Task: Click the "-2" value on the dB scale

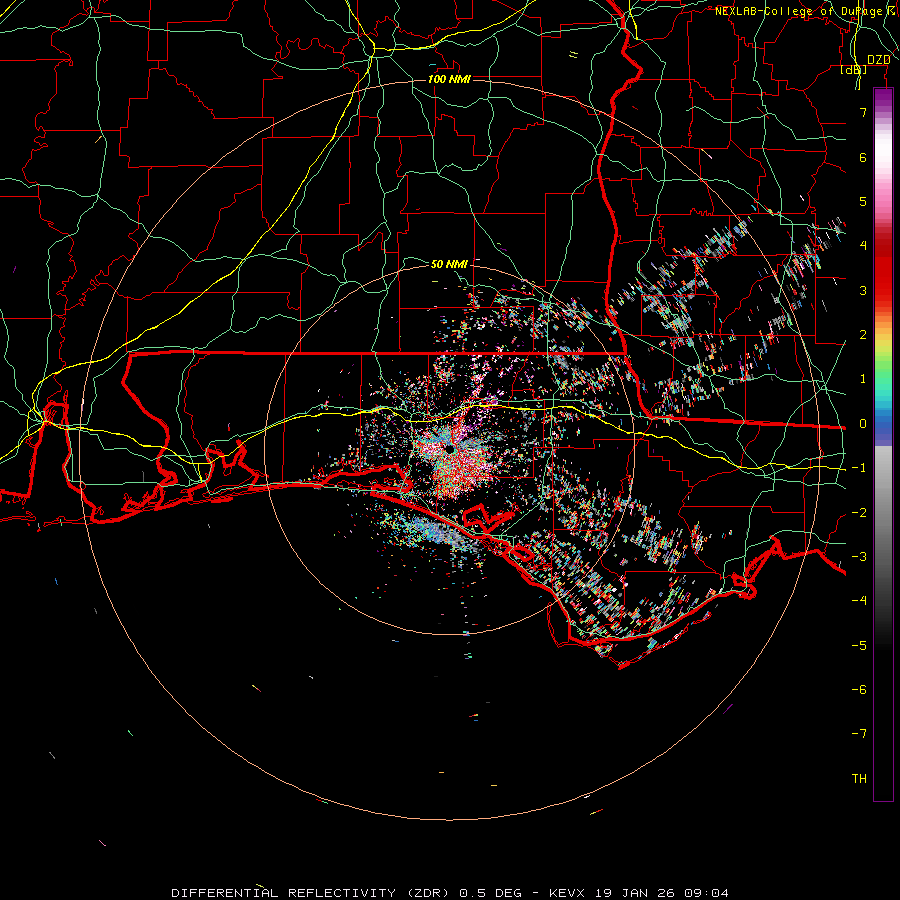Action: [859, 513]
